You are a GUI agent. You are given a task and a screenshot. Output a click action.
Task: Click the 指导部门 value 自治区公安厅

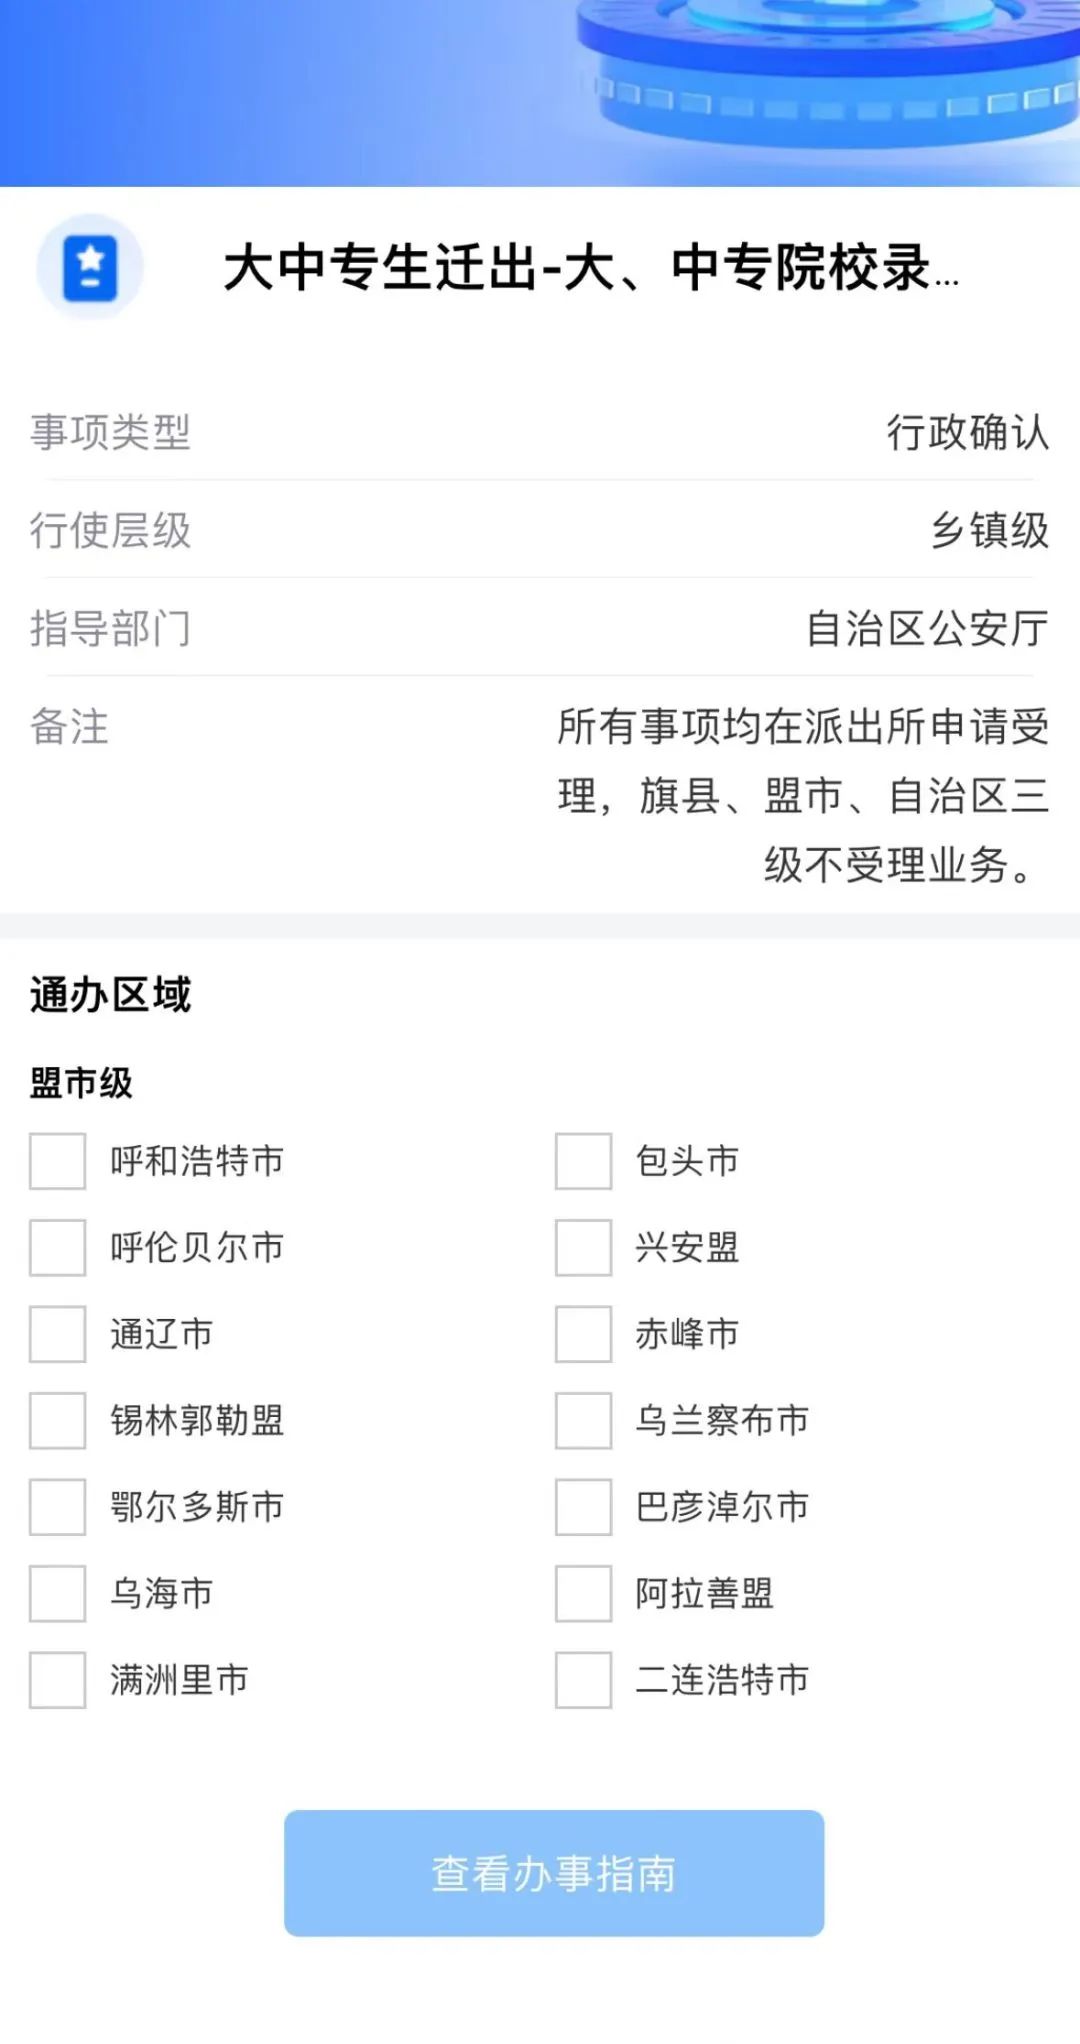tap(925, 630)
